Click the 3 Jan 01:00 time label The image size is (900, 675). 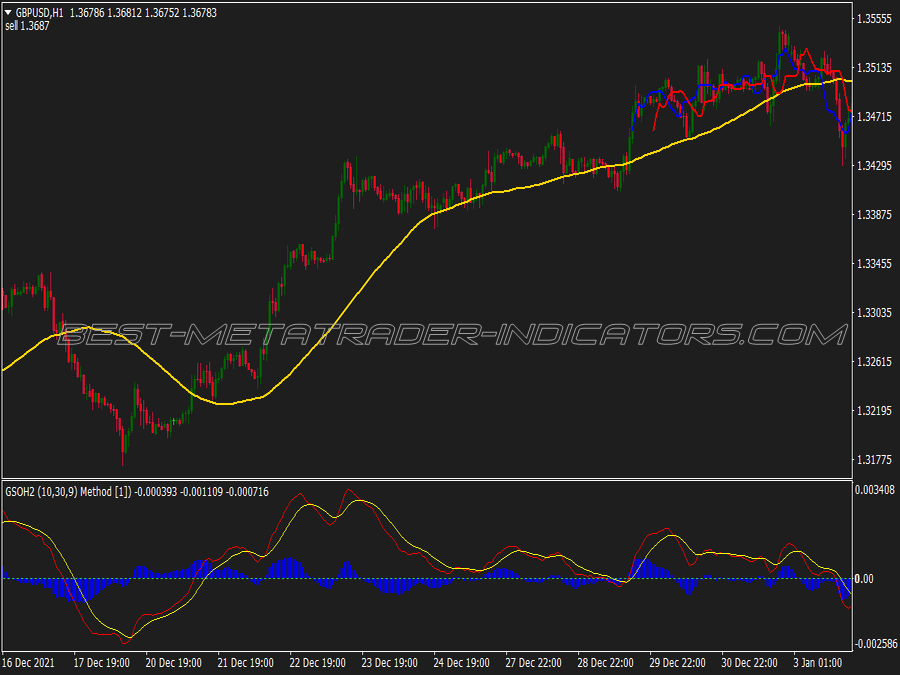point(818,663)
